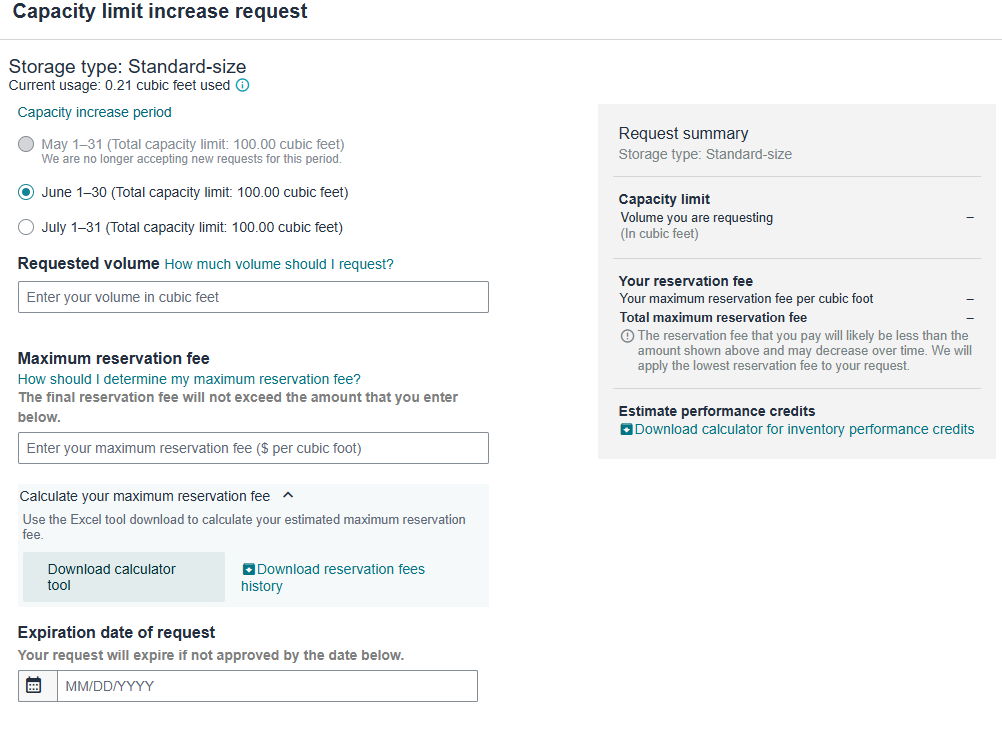Click the notice icon under total reservation fee
The image size is (1002, 741).
pos(627,336)
